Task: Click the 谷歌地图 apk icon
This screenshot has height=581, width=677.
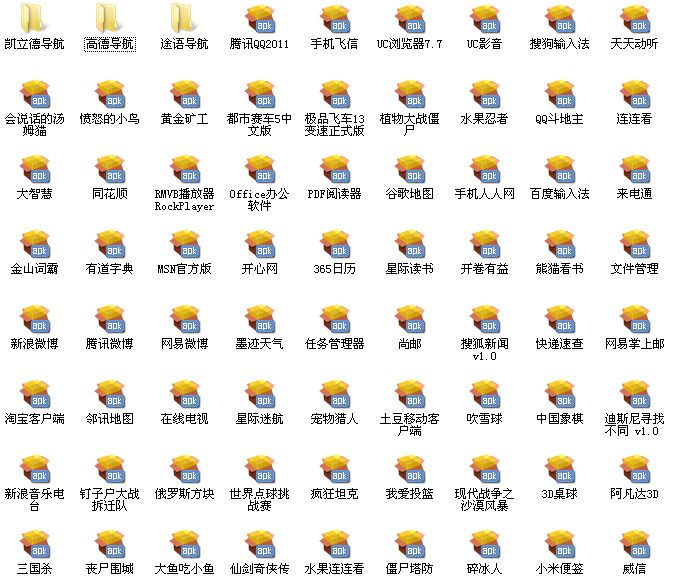Action: (x=410, y=169)
